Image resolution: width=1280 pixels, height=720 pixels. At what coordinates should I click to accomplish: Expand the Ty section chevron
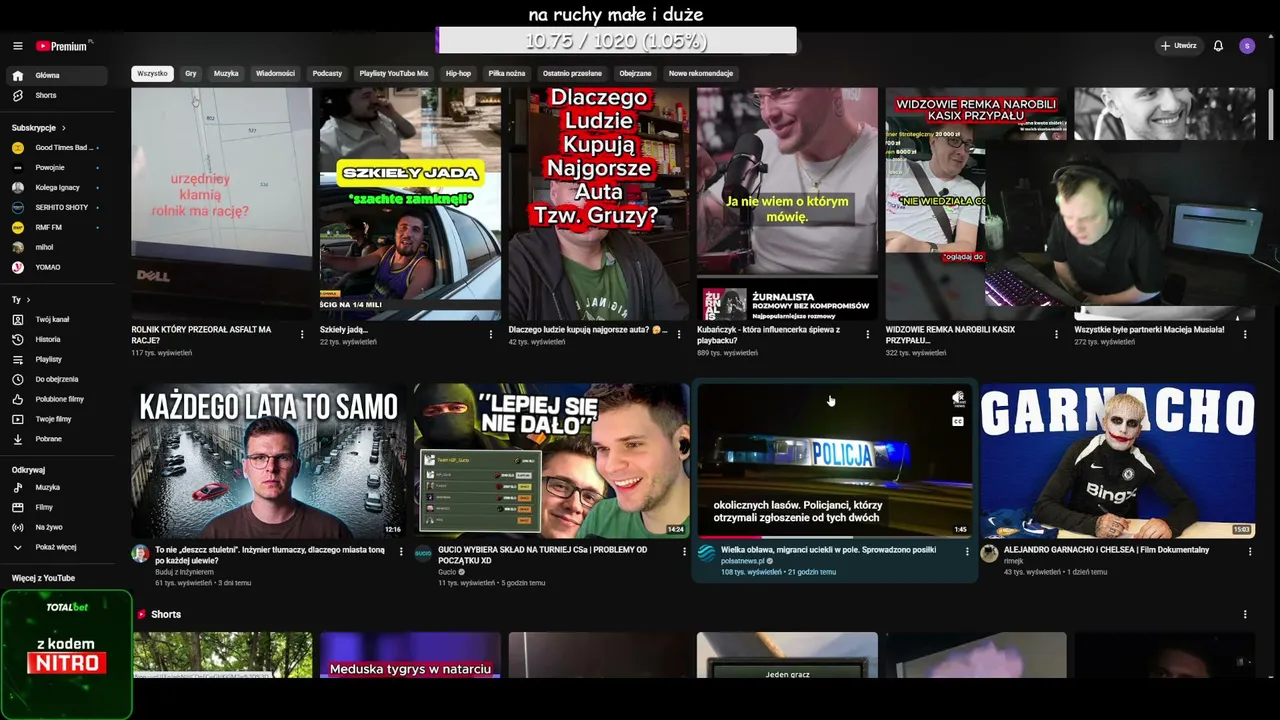click(x=28, y=300)
